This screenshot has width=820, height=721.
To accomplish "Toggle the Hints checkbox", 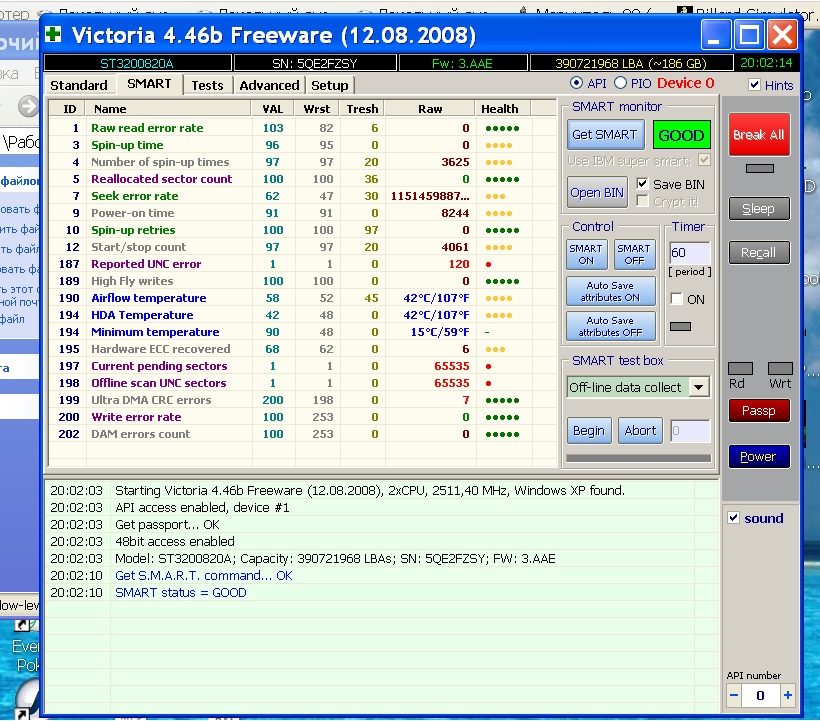I will coord(754,85).
